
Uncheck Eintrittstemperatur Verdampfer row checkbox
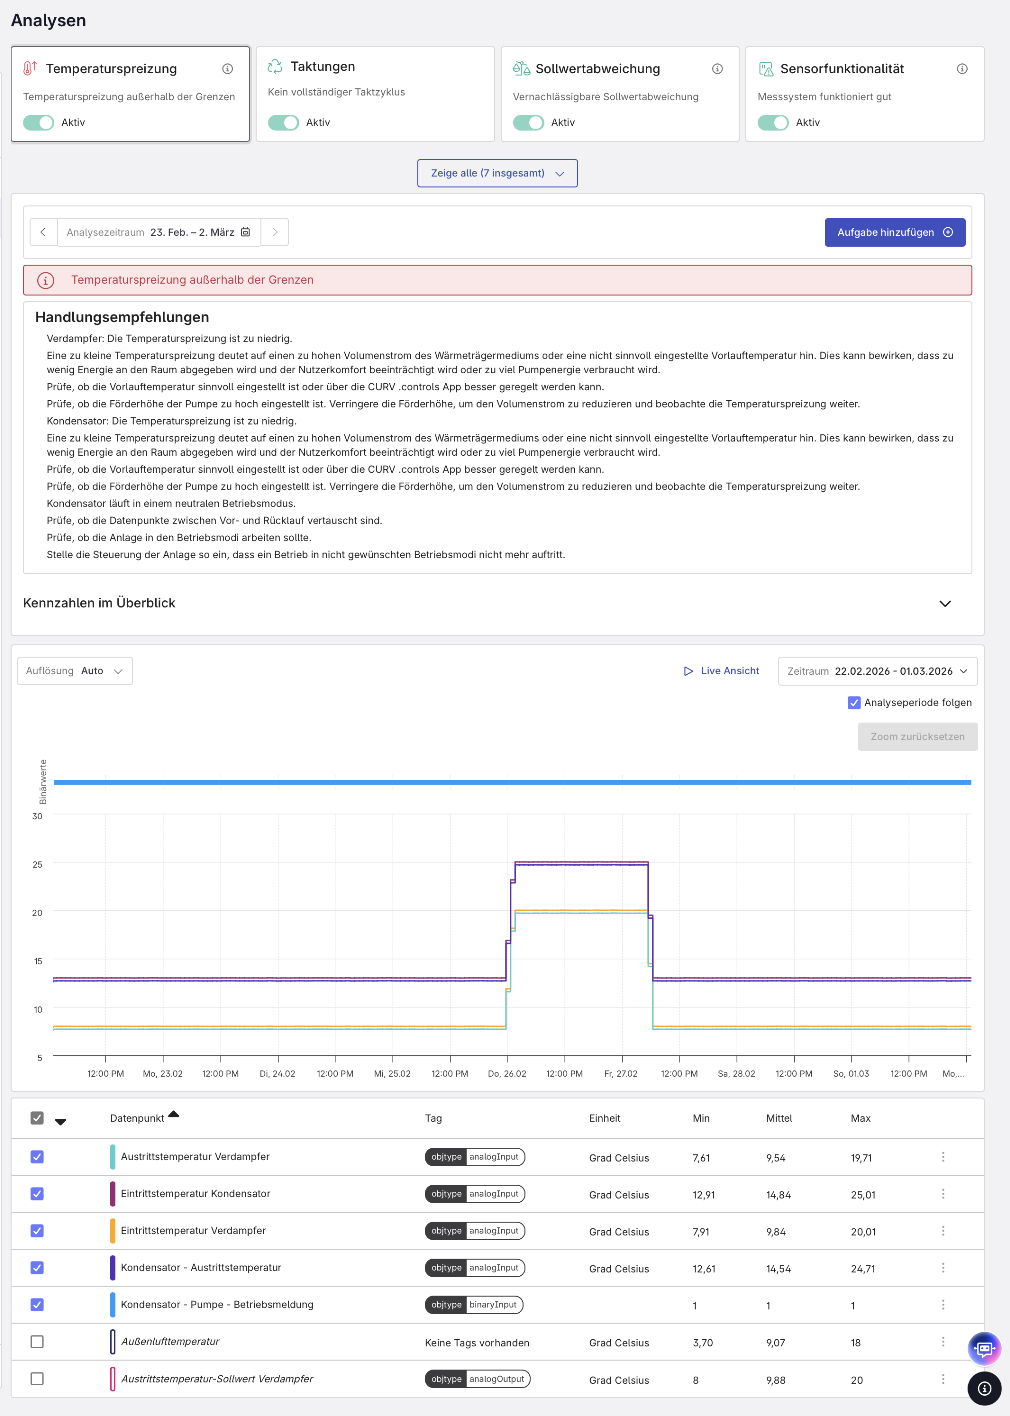[37, 1231]
